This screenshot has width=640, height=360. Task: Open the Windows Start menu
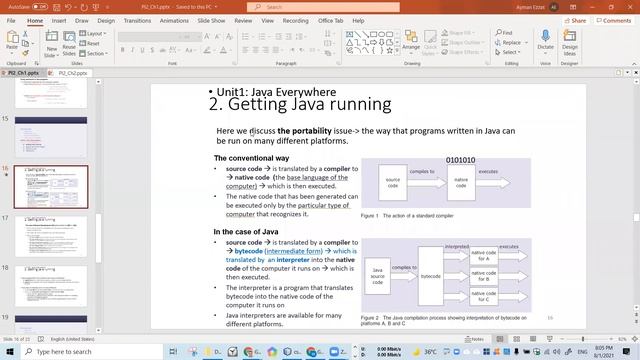click(10, 351)
